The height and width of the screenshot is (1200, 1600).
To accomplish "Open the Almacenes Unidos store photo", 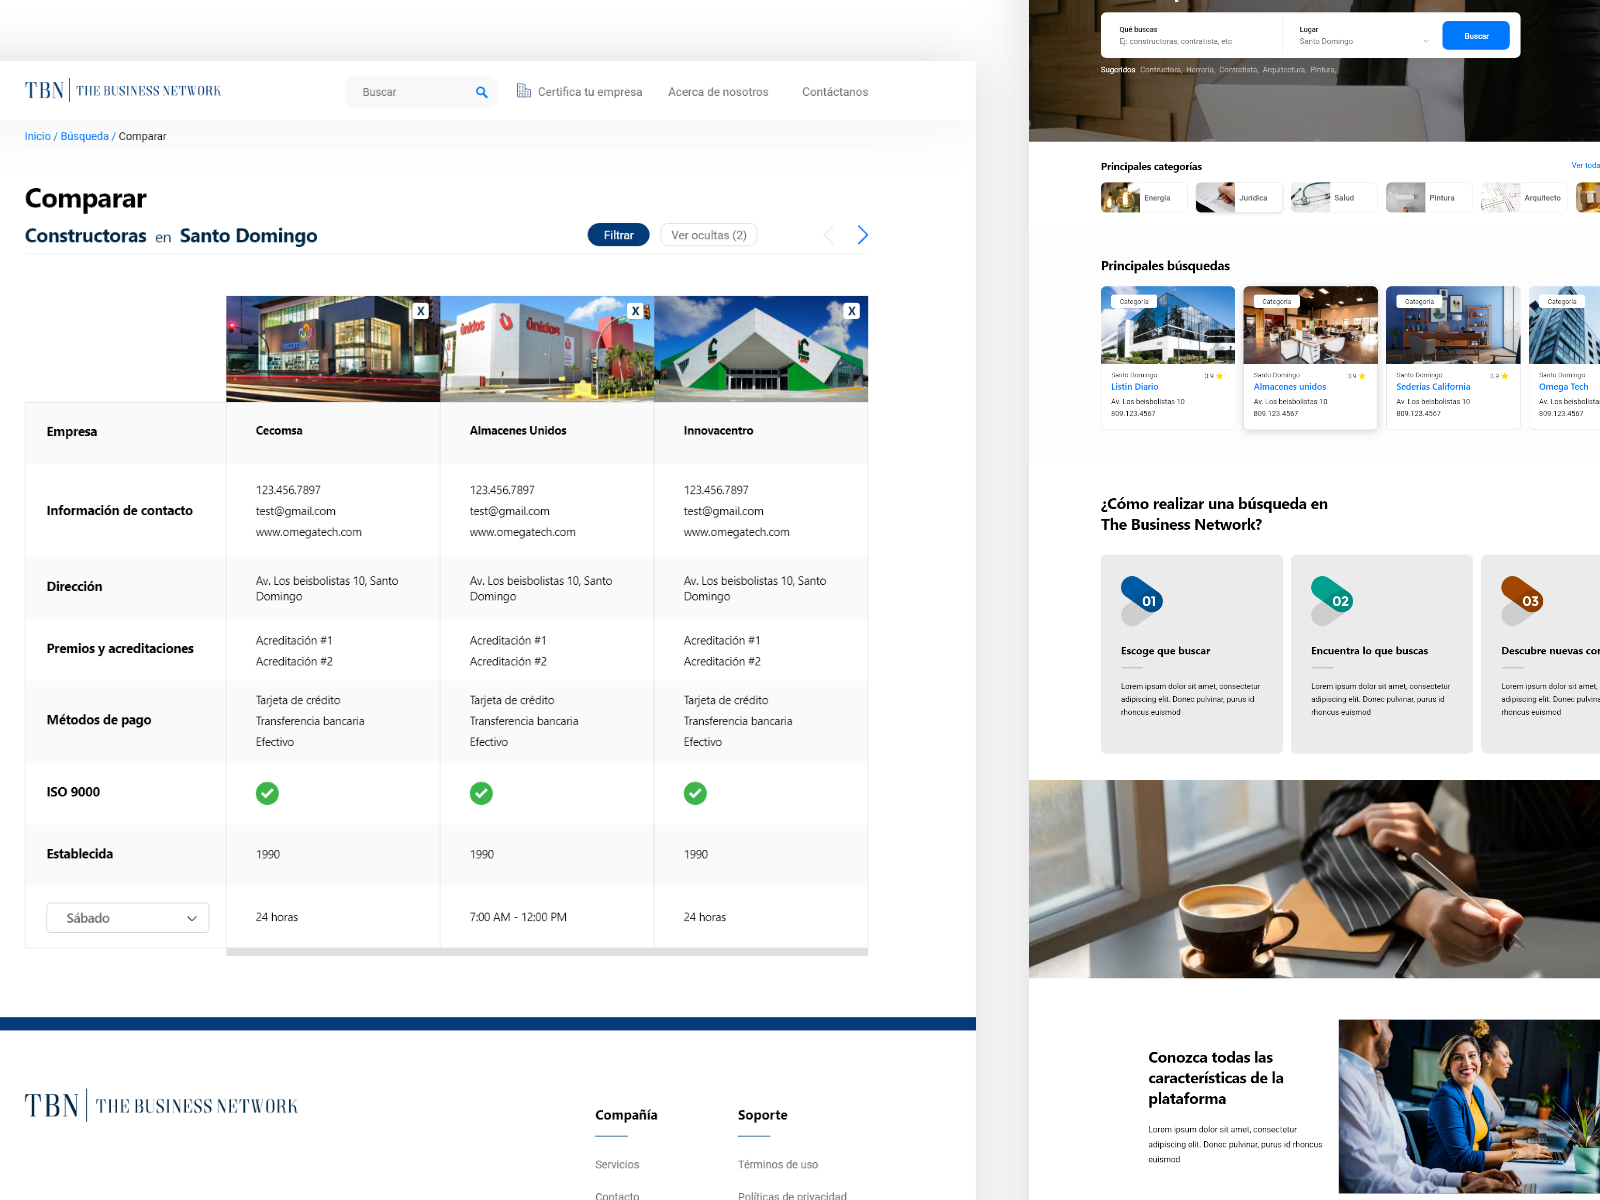I will 547,349.
